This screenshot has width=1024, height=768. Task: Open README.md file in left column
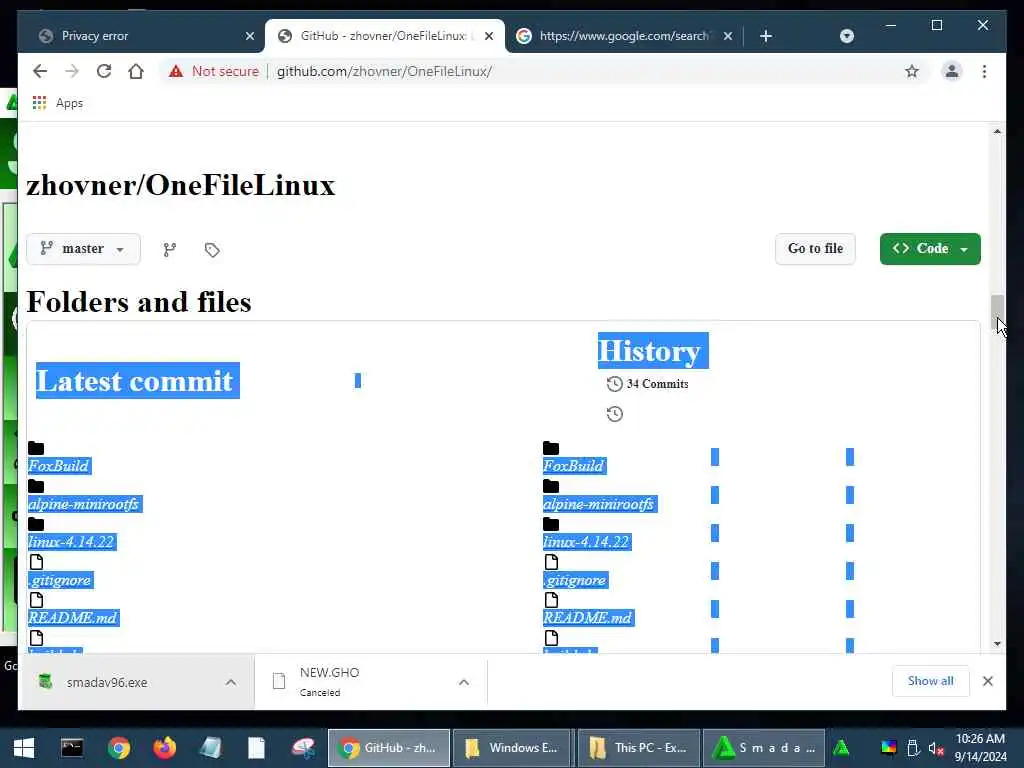(x=72, y=618)
